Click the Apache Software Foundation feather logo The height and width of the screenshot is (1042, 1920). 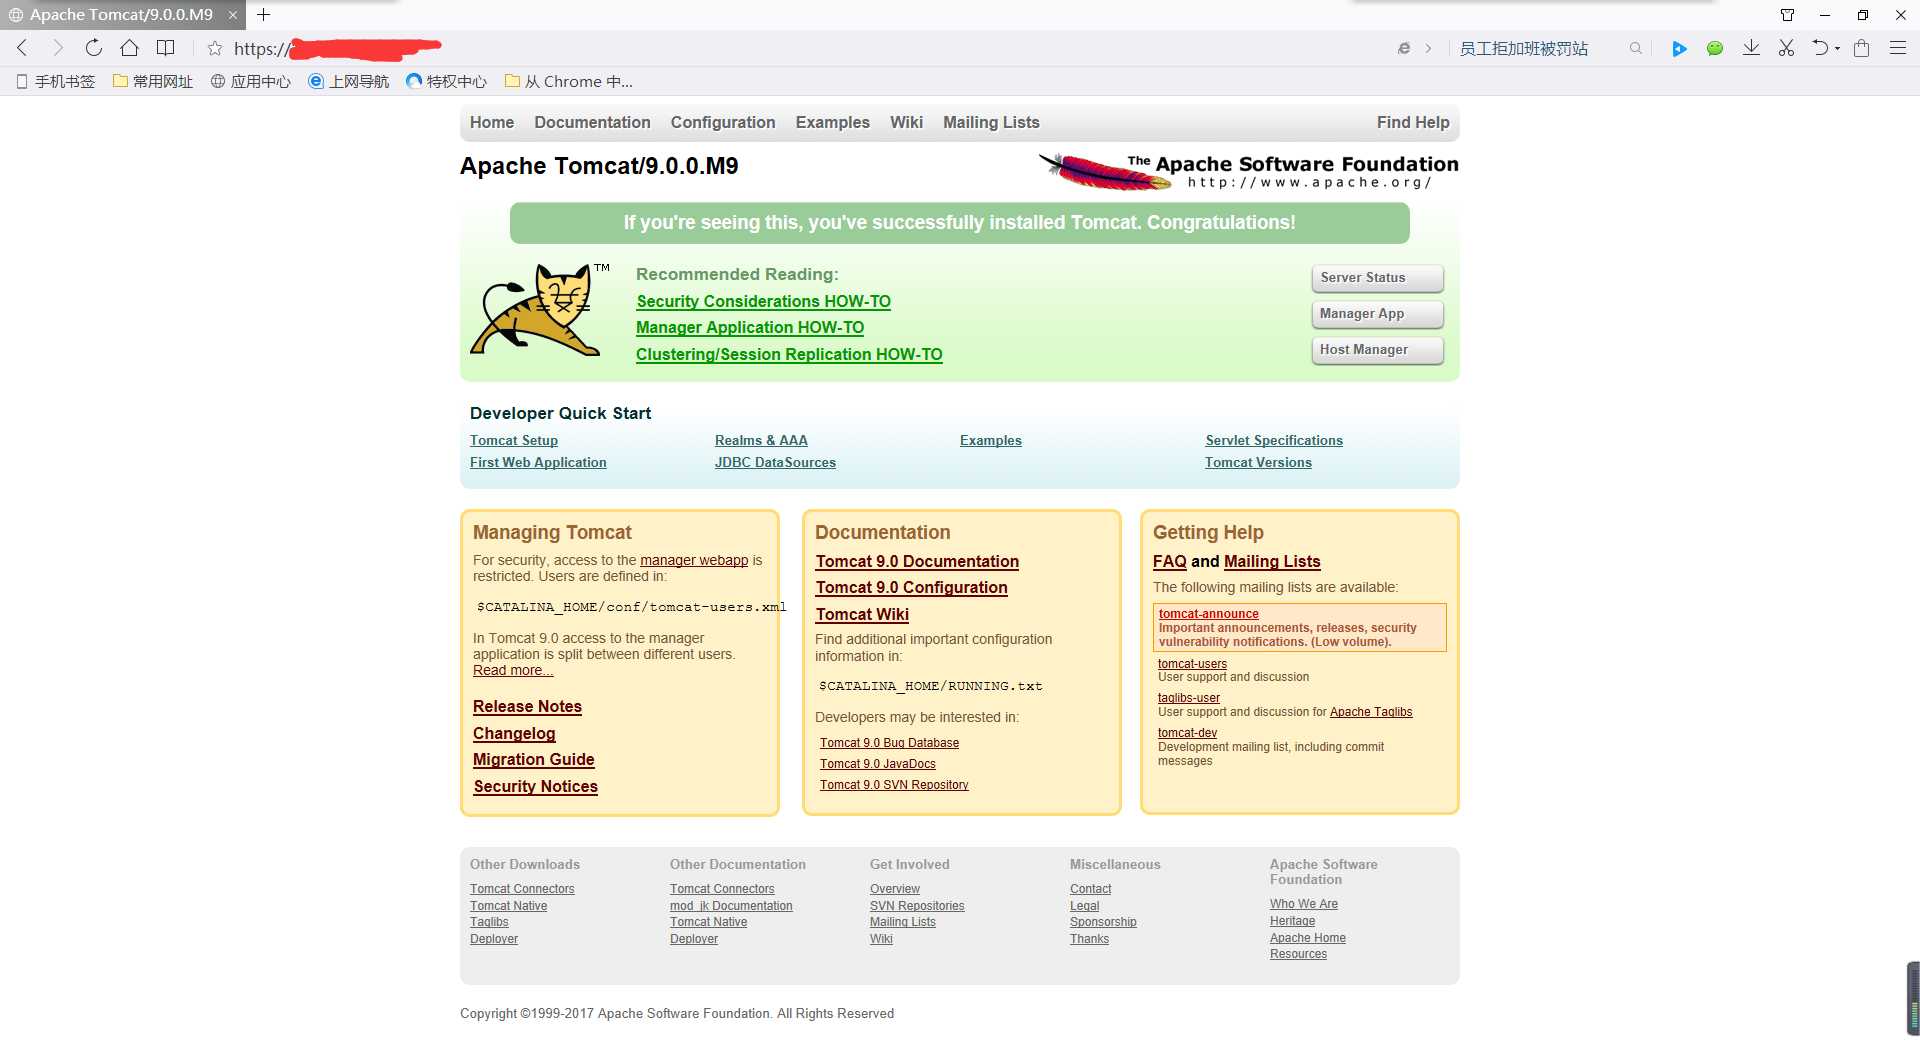pos(1248,171)
